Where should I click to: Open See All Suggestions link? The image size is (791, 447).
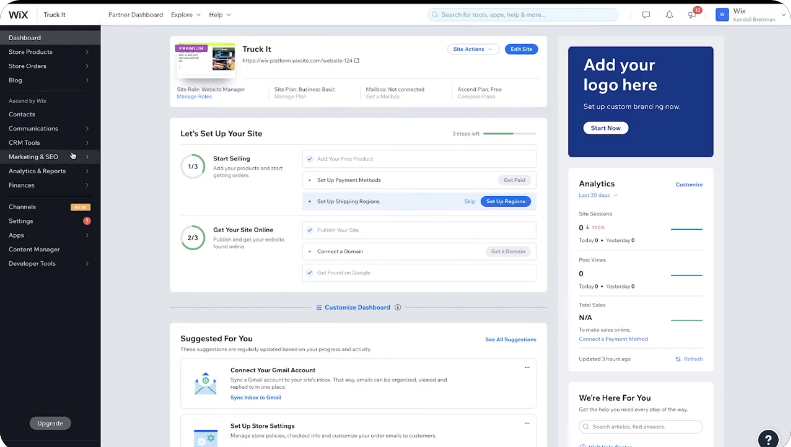click(511, 340)
